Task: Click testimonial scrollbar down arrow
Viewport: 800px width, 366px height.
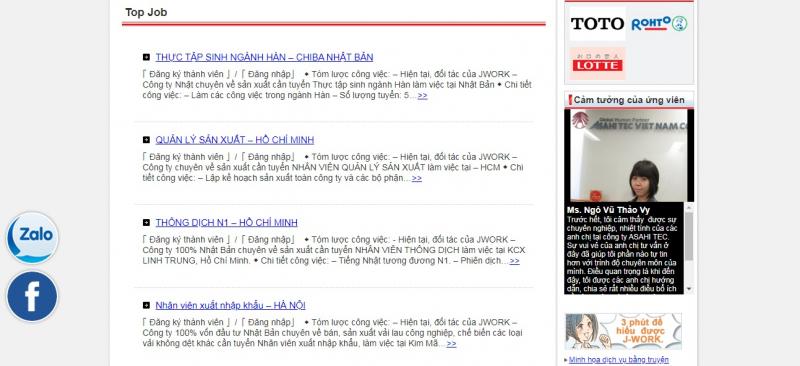Action: click(x=689, y=289)
